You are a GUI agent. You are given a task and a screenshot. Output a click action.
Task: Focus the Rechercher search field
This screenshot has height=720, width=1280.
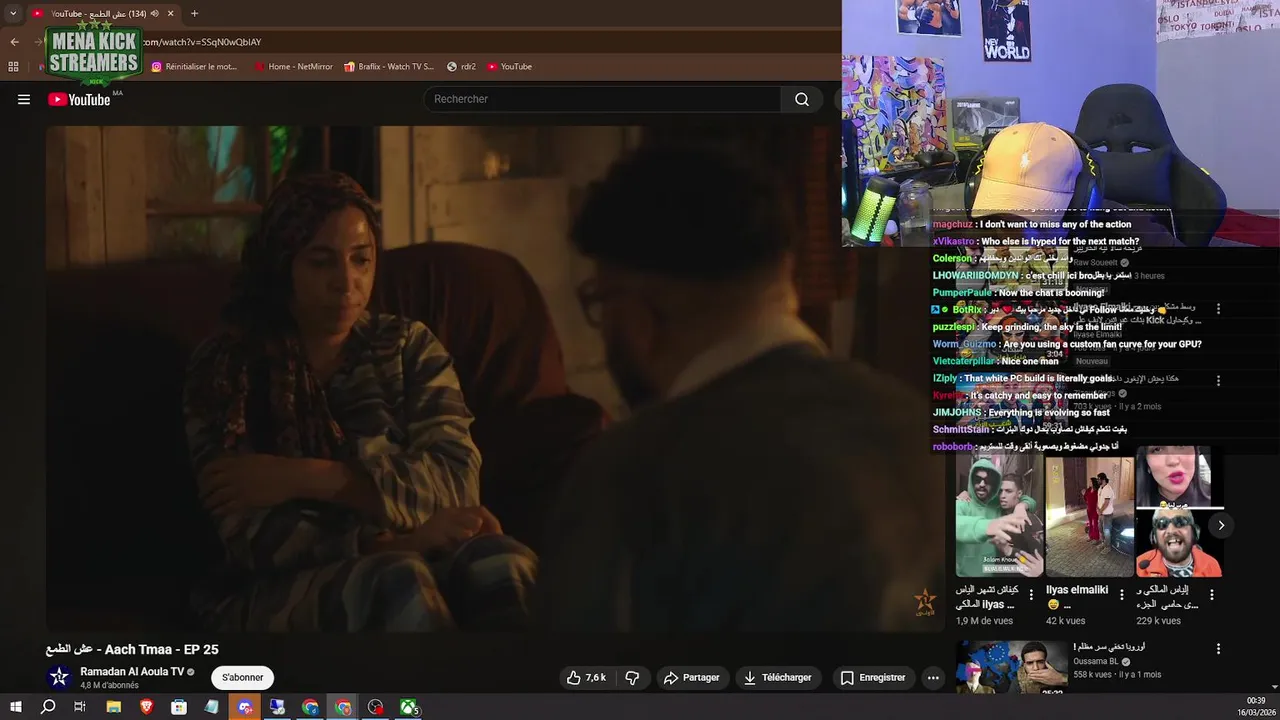(x=603, y=99)
